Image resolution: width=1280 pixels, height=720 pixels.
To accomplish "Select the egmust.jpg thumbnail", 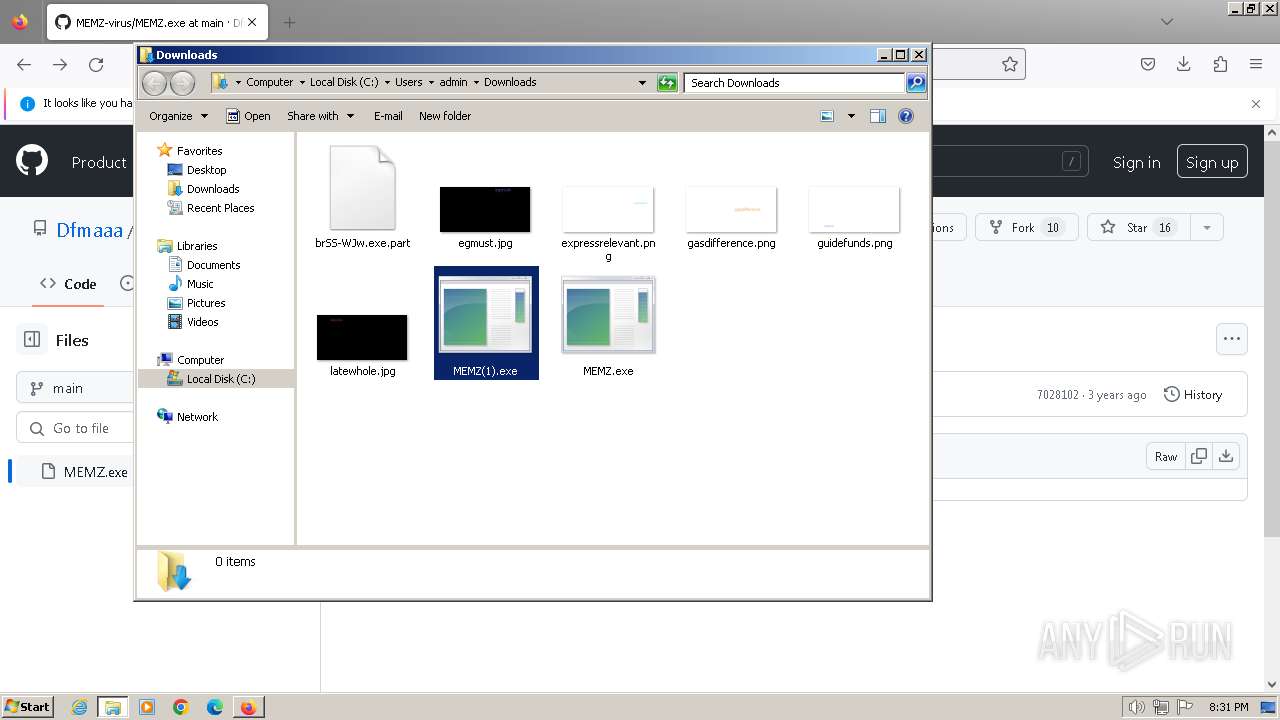I will point(485,209).
